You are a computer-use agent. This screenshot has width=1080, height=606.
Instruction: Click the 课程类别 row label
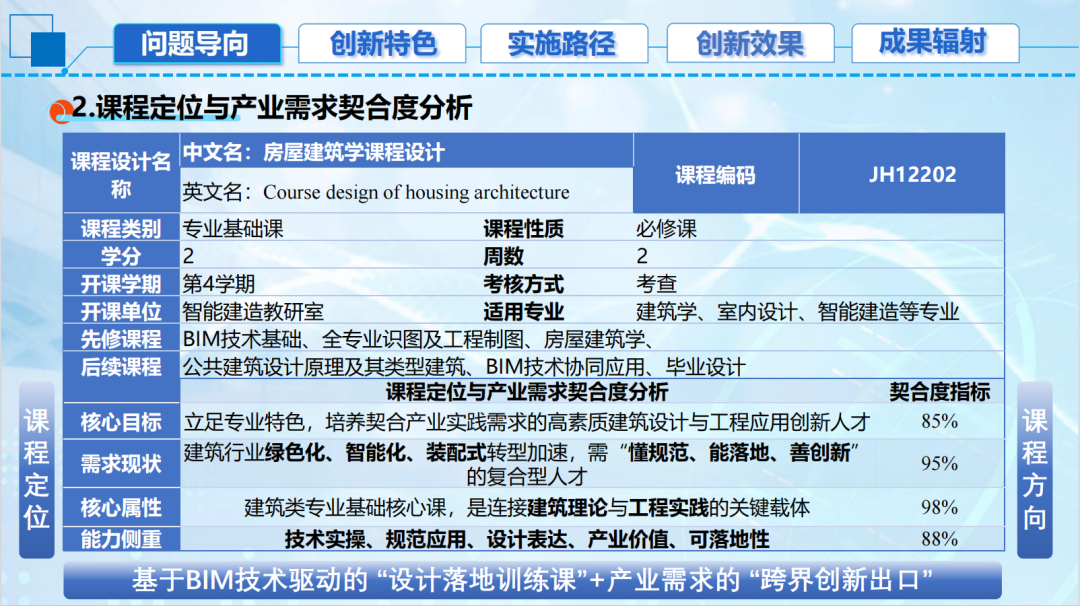121,228
